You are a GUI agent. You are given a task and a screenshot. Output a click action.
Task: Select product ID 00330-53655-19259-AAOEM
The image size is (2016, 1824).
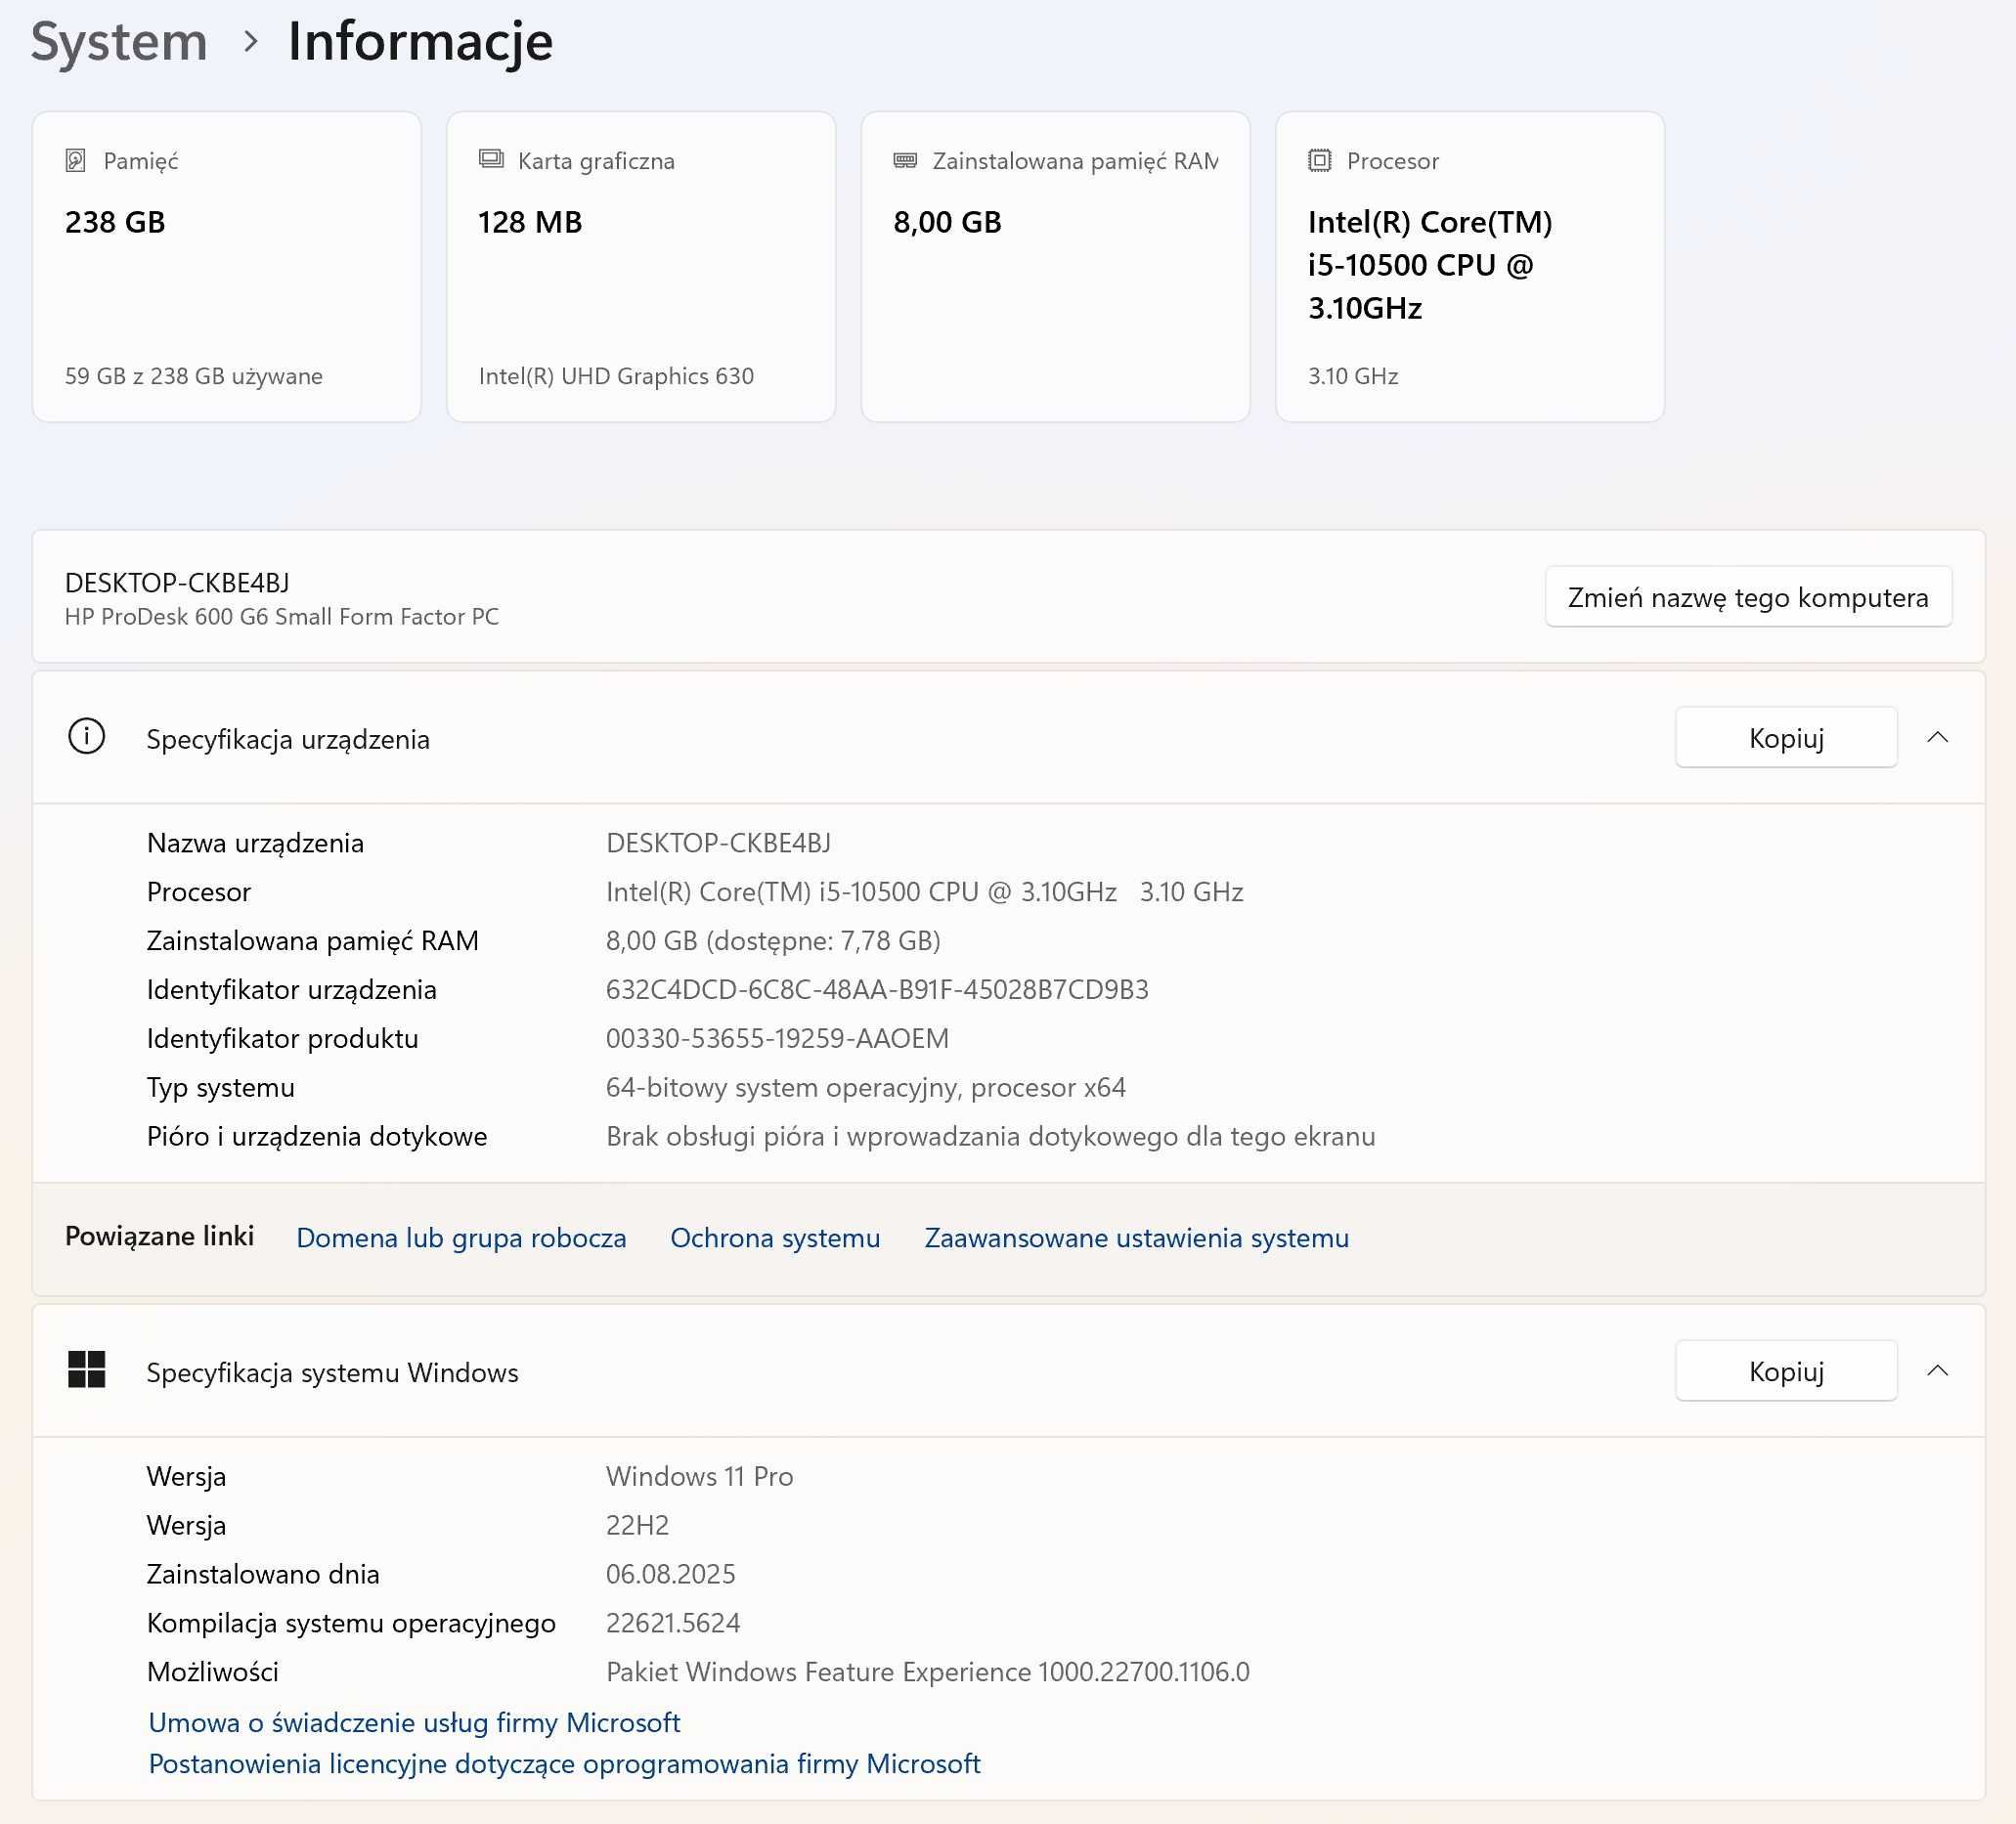click(x=777, y=1038)
